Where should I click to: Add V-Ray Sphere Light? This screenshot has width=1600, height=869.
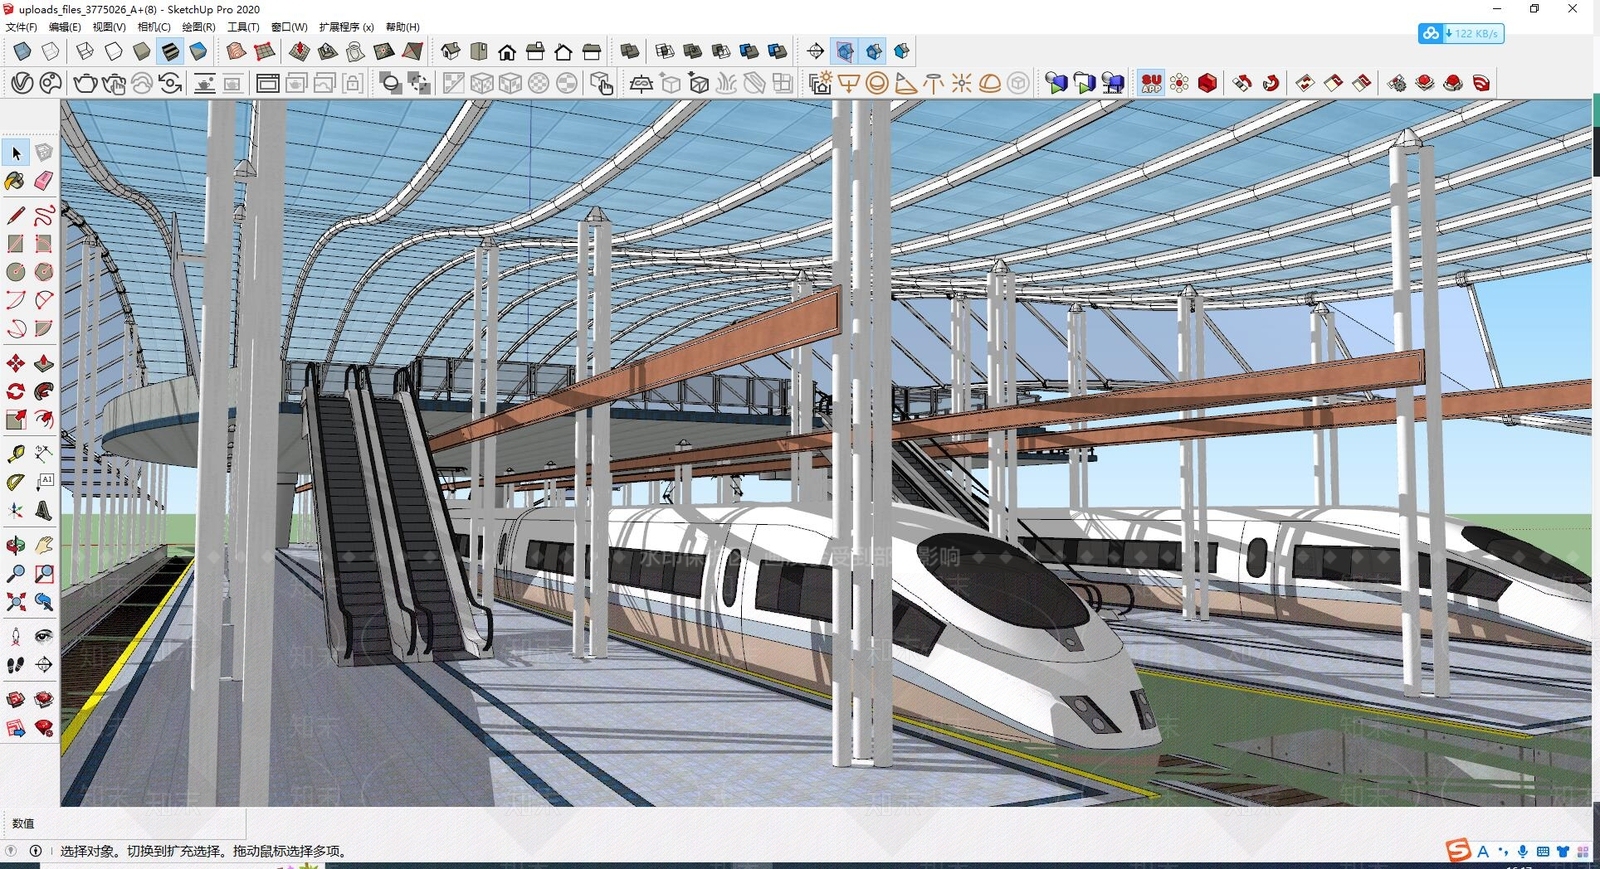(x=877, y=83)
